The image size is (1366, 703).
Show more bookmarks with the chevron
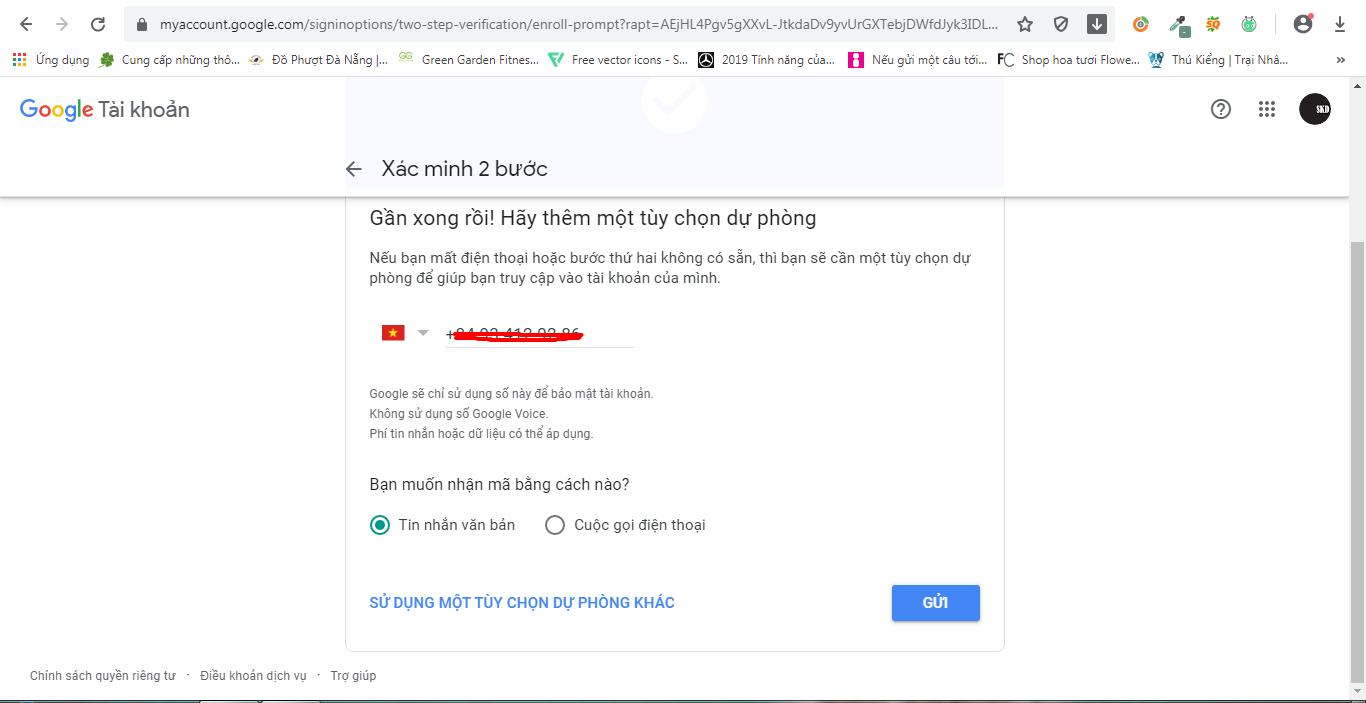tap(1341, 60)
